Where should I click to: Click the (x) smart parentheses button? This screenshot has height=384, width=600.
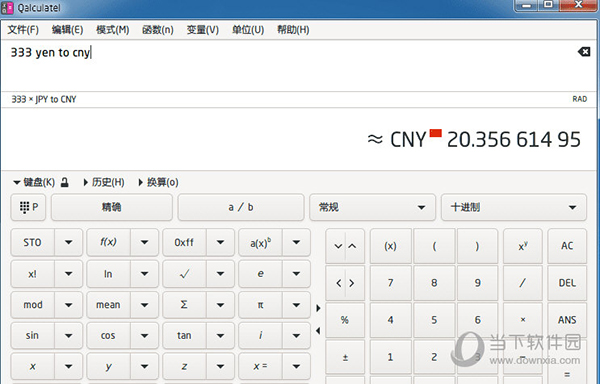391,246
